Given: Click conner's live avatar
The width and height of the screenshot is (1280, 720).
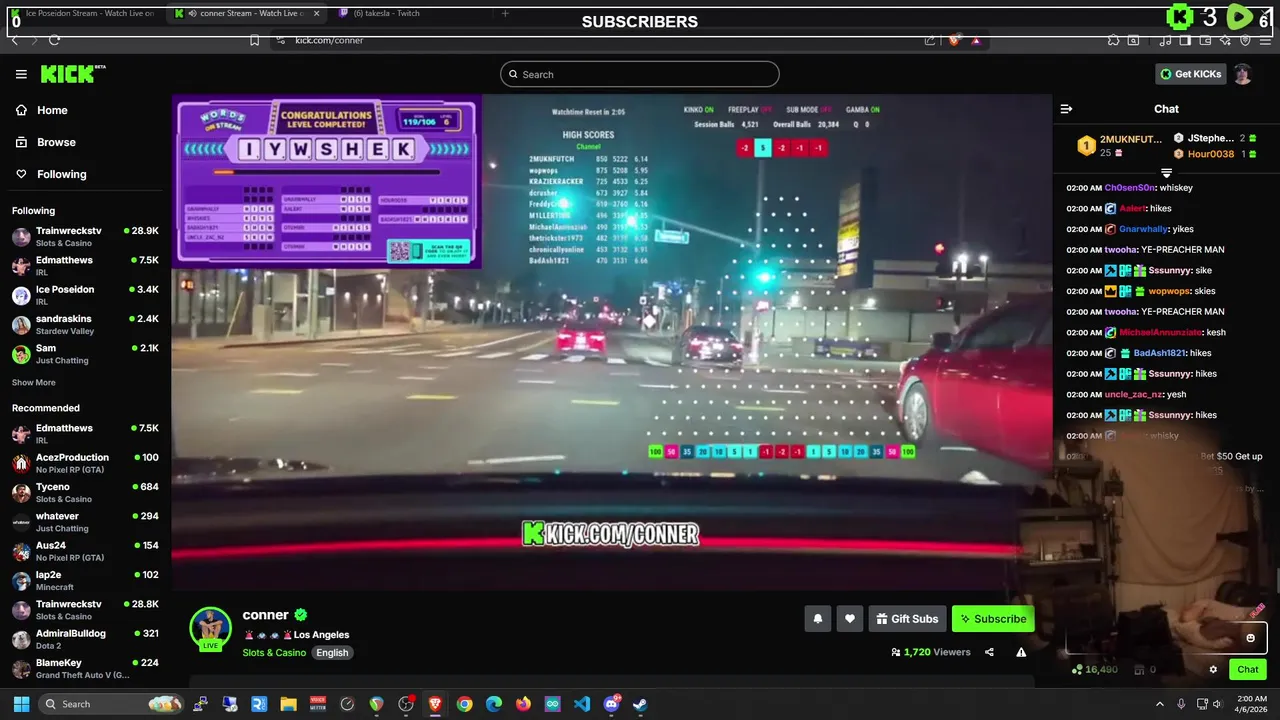Looking at the screenshot, I should click(x=211, y=629).
